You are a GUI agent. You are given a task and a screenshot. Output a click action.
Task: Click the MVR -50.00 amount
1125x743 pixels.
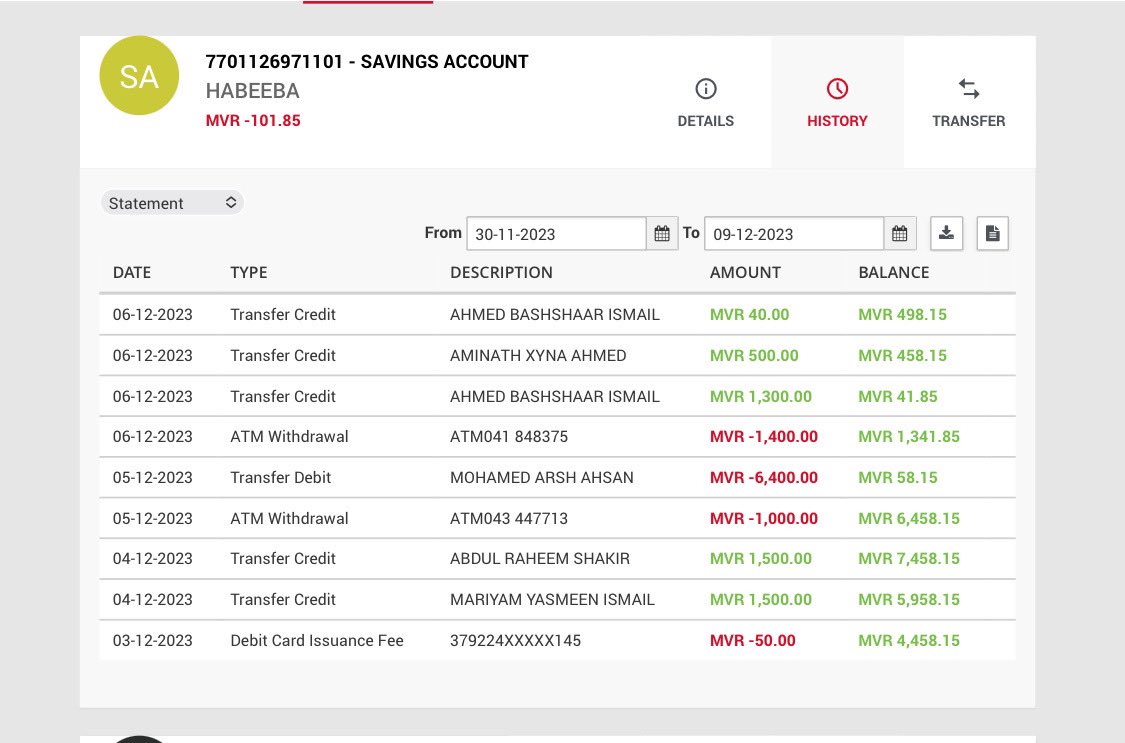pyautogui.click(x=753, y=640)
